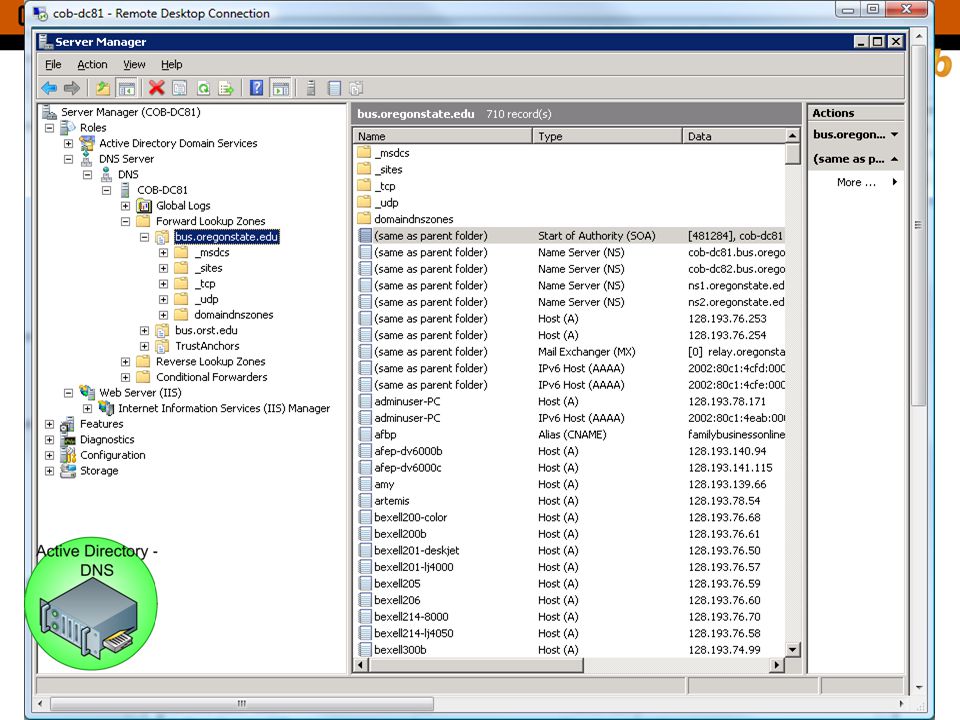960x720 pixels.
Task: Click the domaindnszones folder icon in record list
Action: (x=364, y=219)
